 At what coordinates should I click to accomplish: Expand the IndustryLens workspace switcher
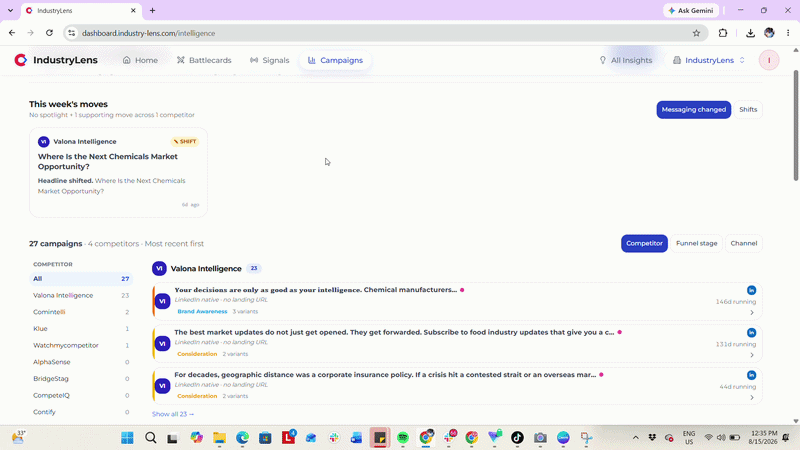tap(709, 60)
